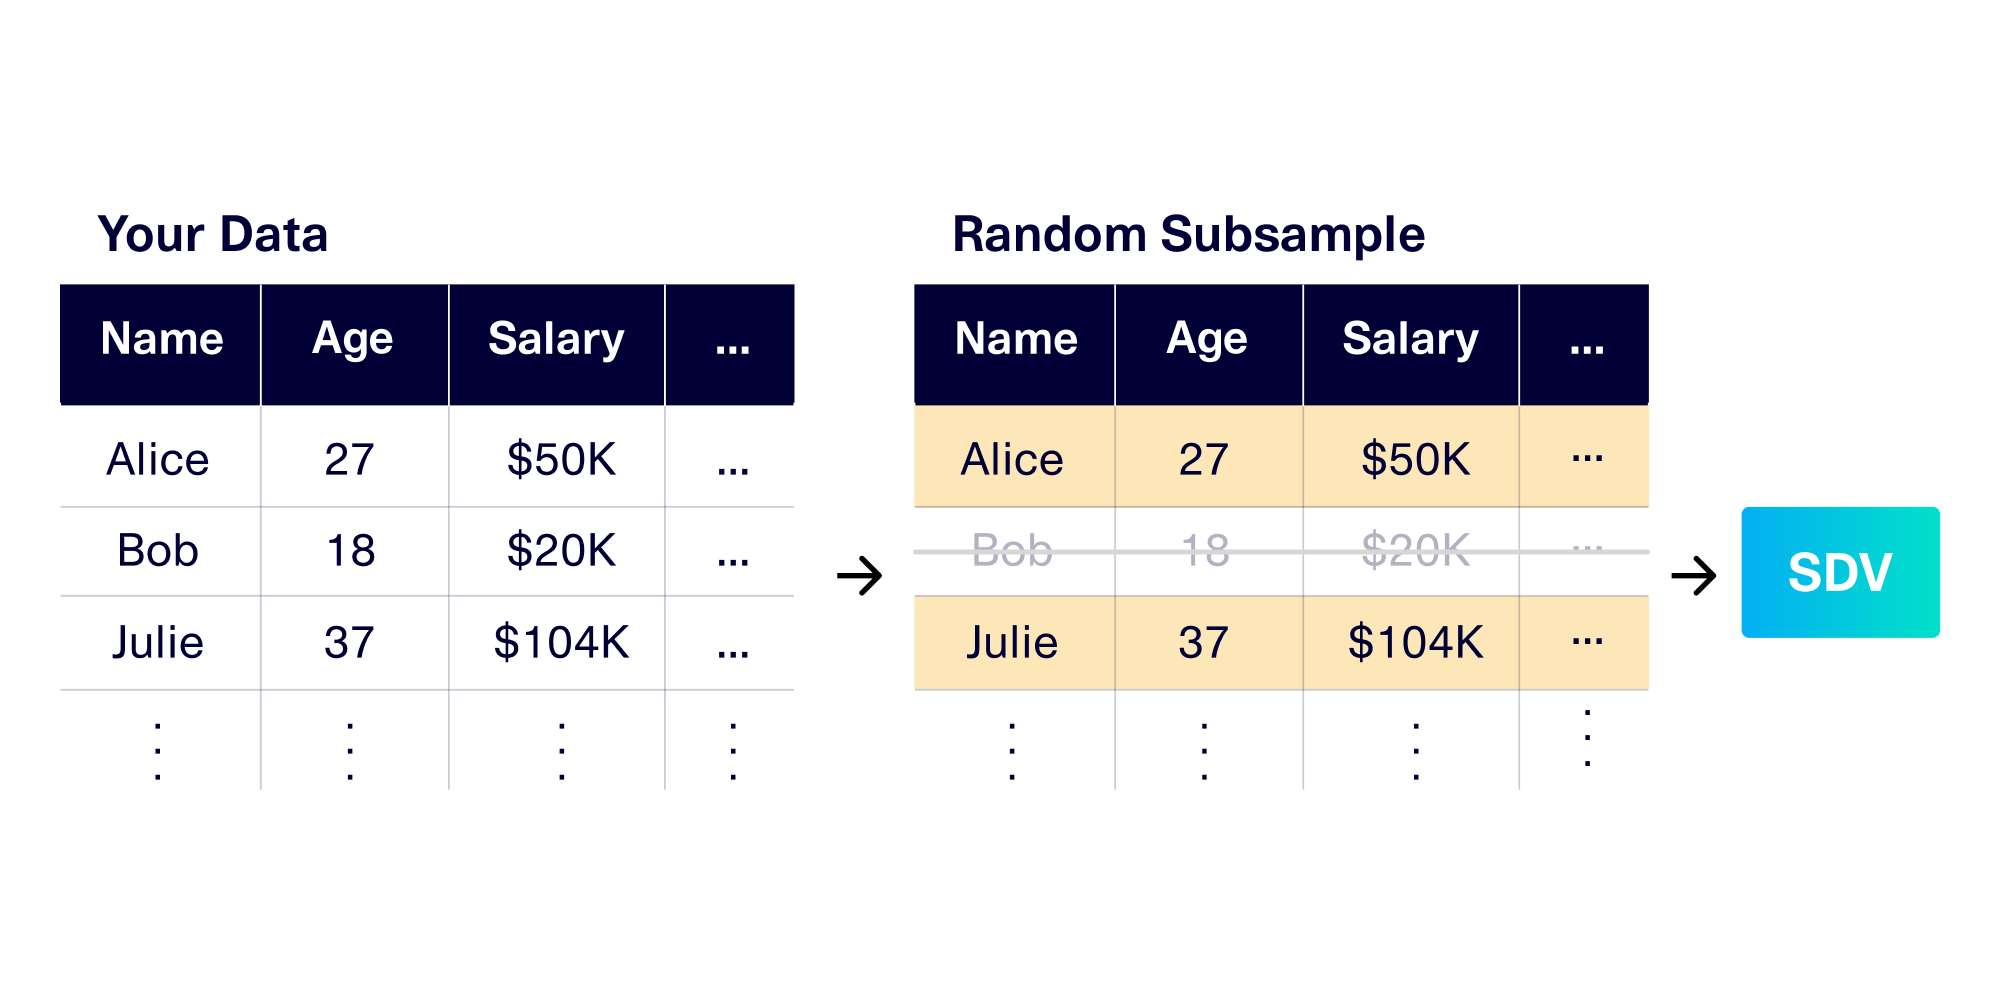Click the arrow between the two tables
Image resolution: width=2000 pixels, height=1000 pixels.
[x=860, y=576]
